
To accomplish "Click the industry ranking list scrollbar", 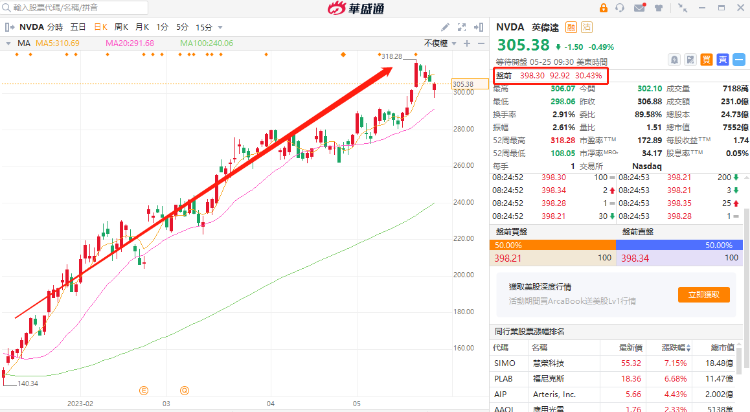I will click(740, 362).
